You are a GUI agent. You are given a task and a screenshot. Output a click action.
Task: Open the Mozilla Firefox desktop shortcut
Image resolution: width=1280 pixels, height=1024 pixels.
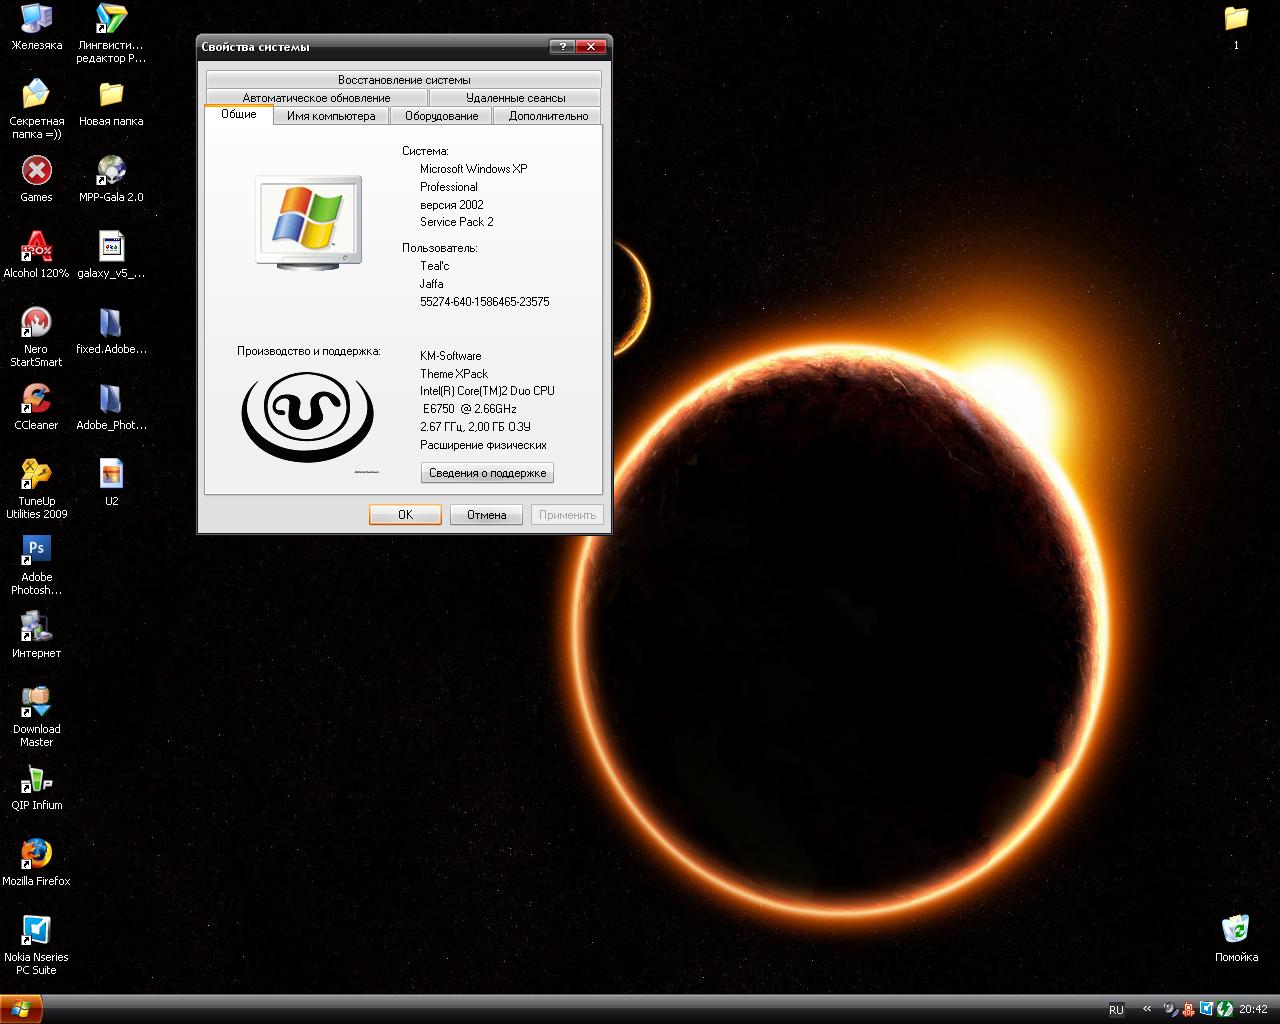tap(36, 853)
